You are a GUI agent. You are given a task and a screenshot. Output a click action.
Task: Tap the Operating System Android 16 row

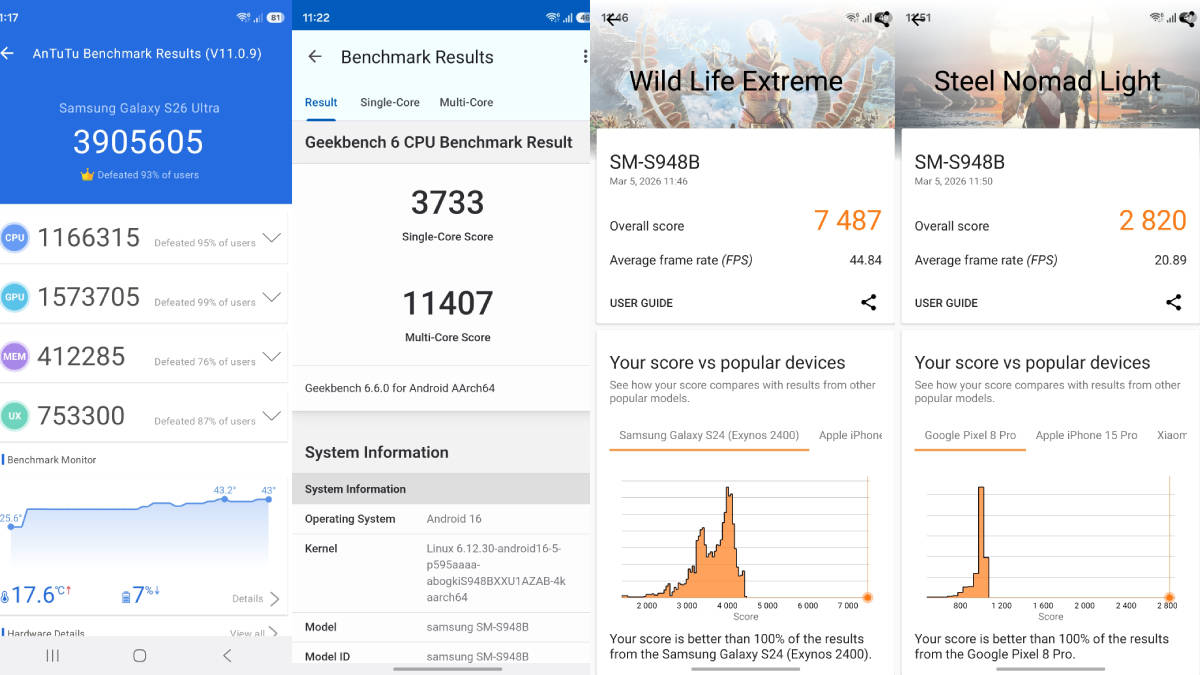coord(441,519)
